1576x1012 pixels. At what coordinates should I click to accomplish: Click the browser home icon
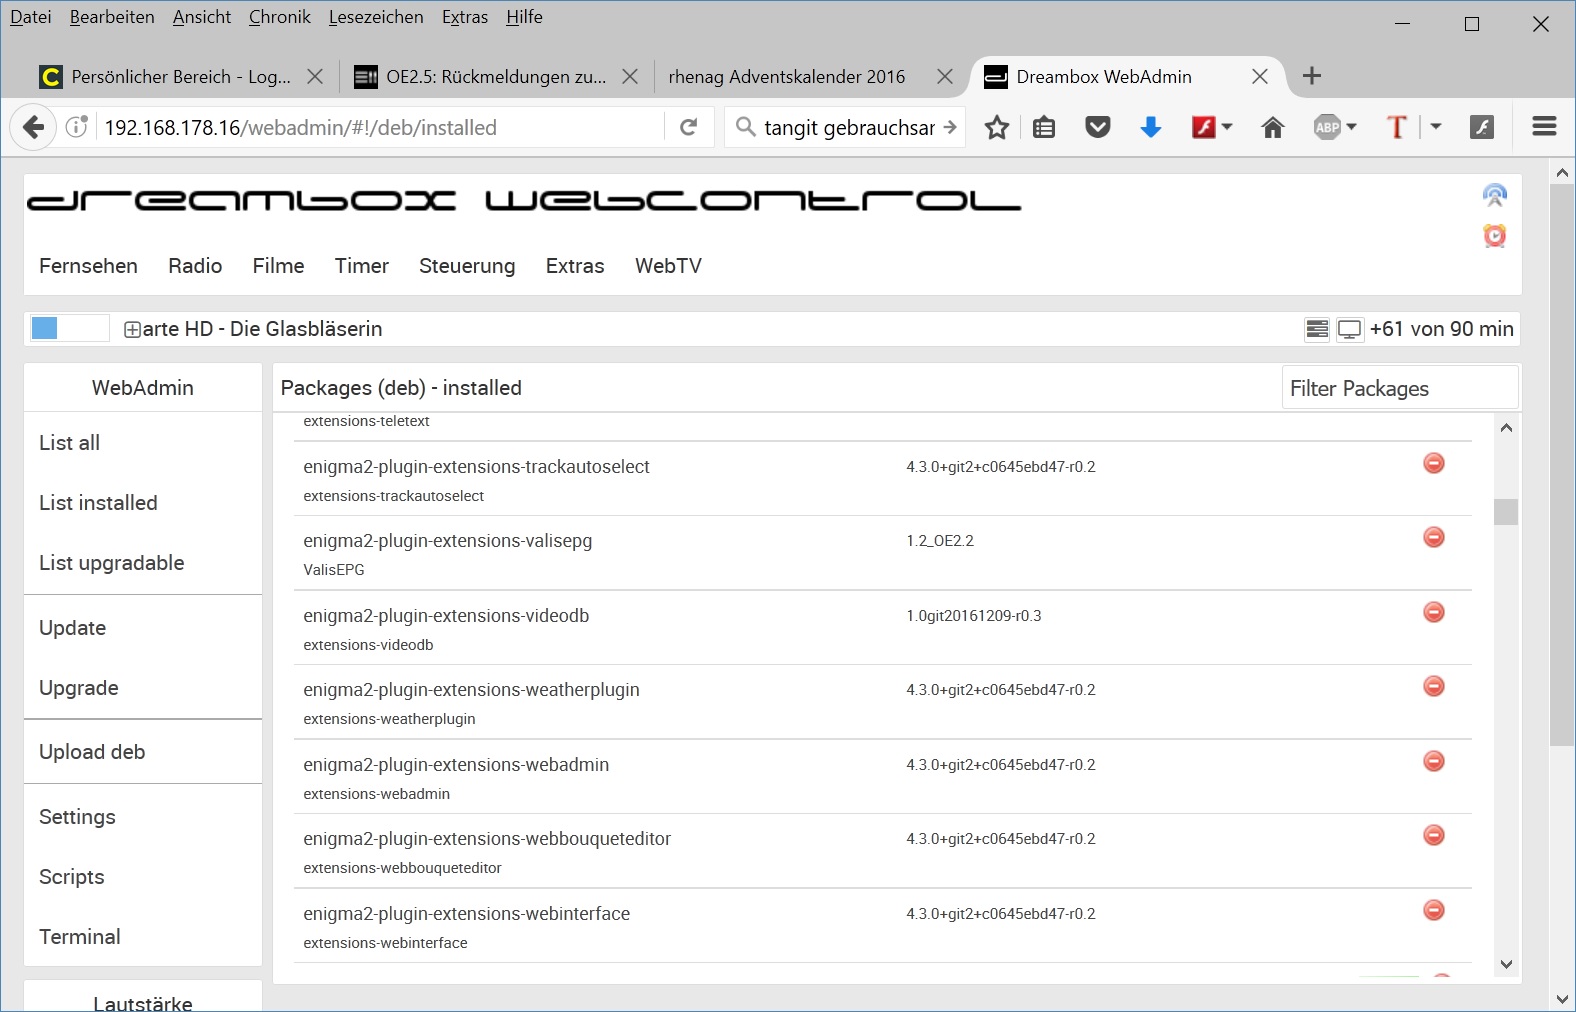click(x=1272, y=127)
